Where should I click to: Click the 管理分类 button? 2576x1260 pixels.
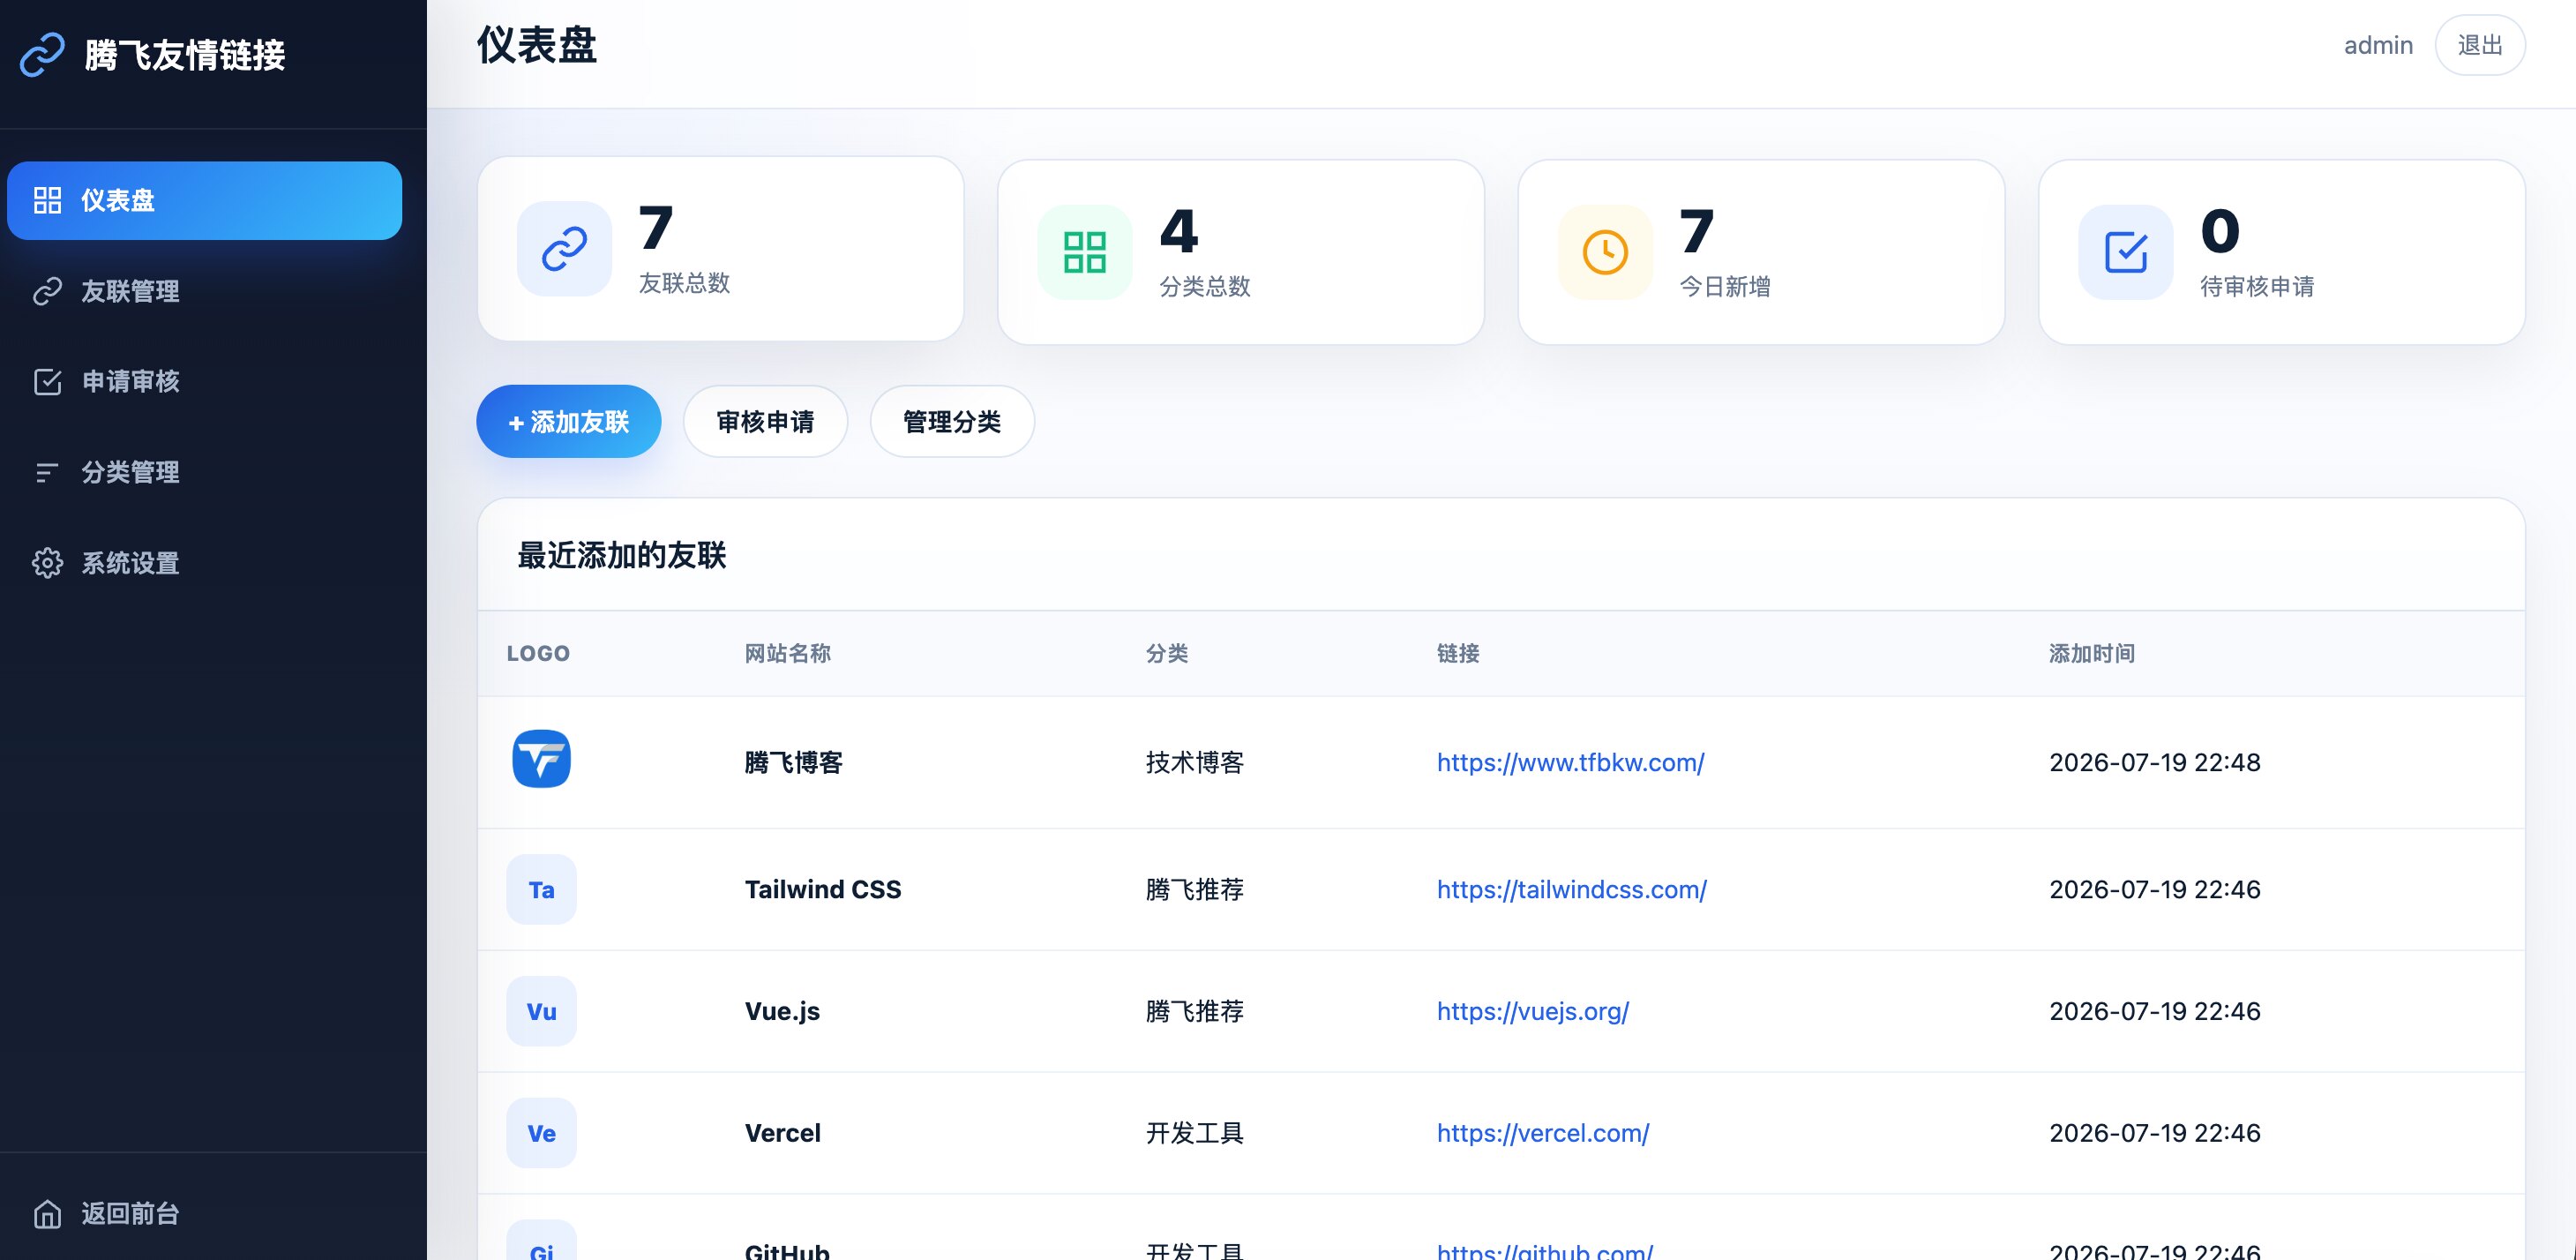pyautogui.click(x=952, y=422)
